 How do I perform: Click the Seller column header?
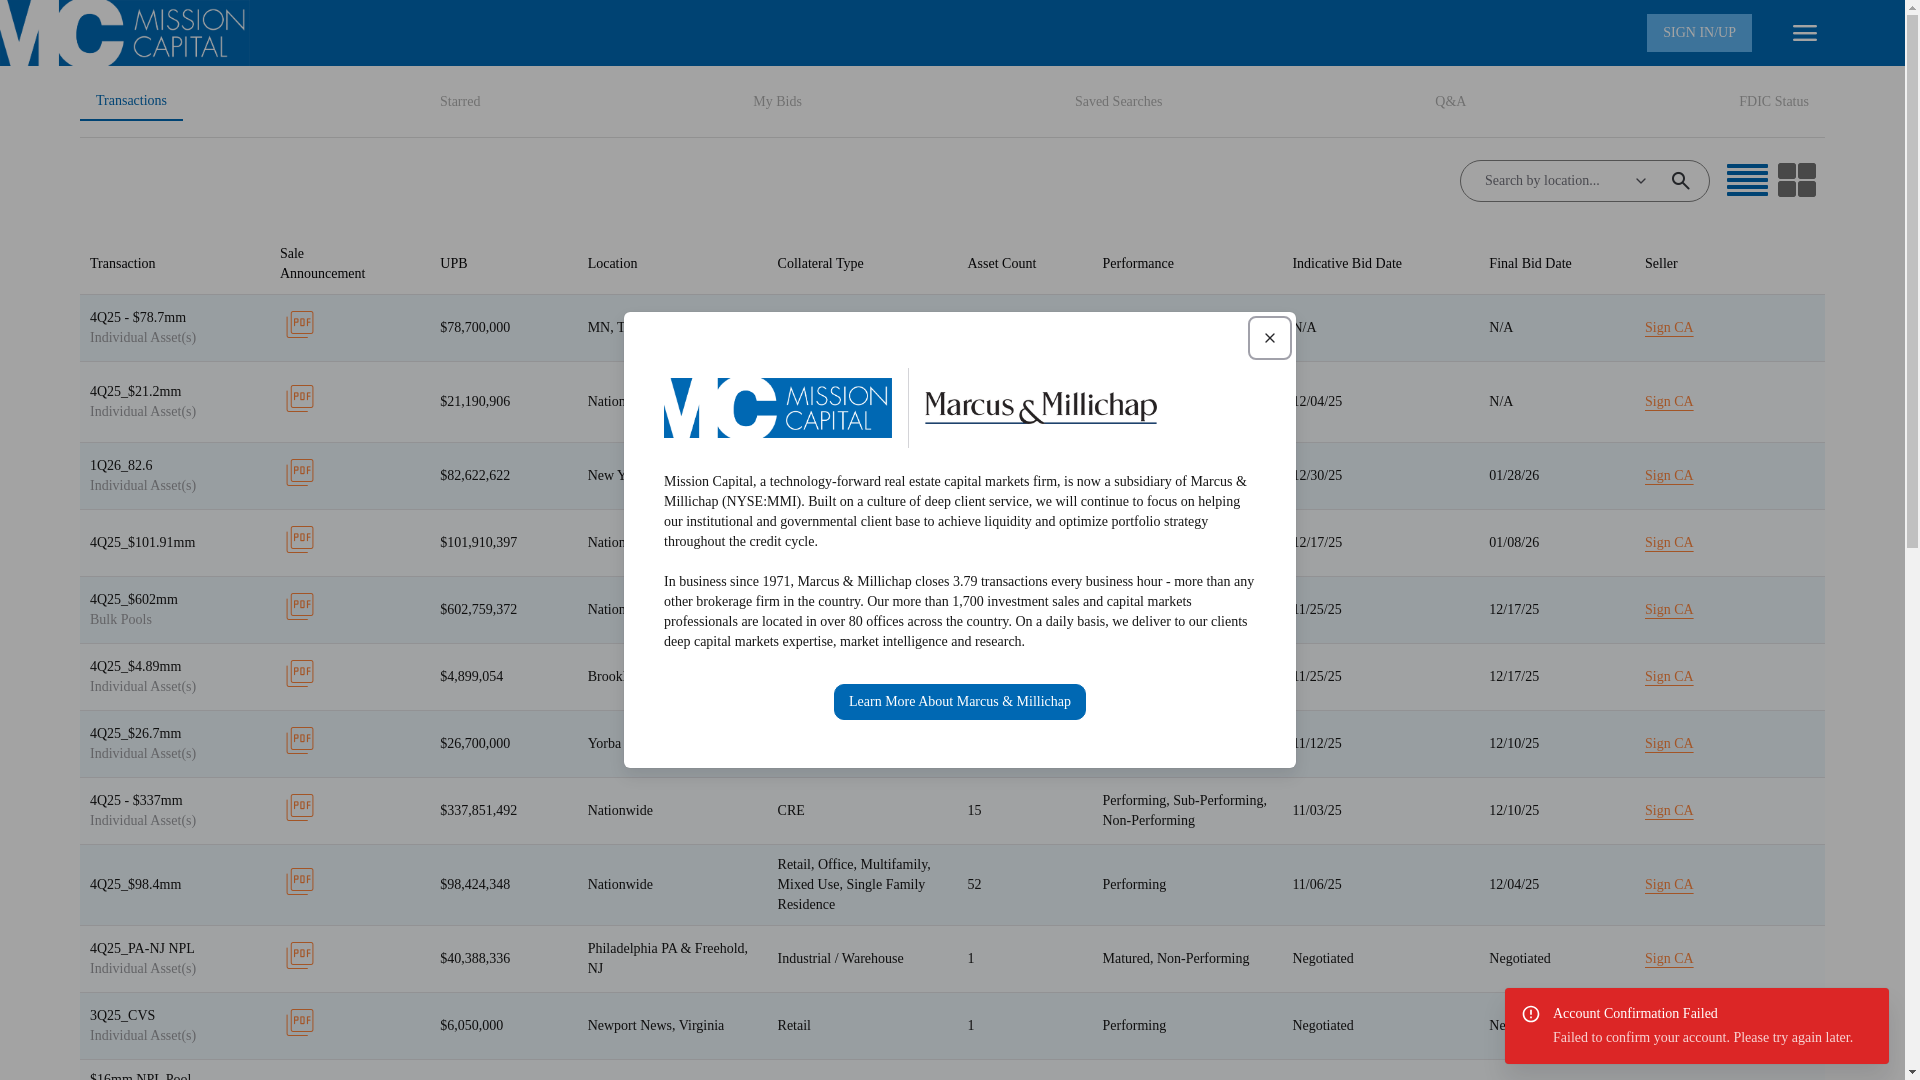(1660, 264)
